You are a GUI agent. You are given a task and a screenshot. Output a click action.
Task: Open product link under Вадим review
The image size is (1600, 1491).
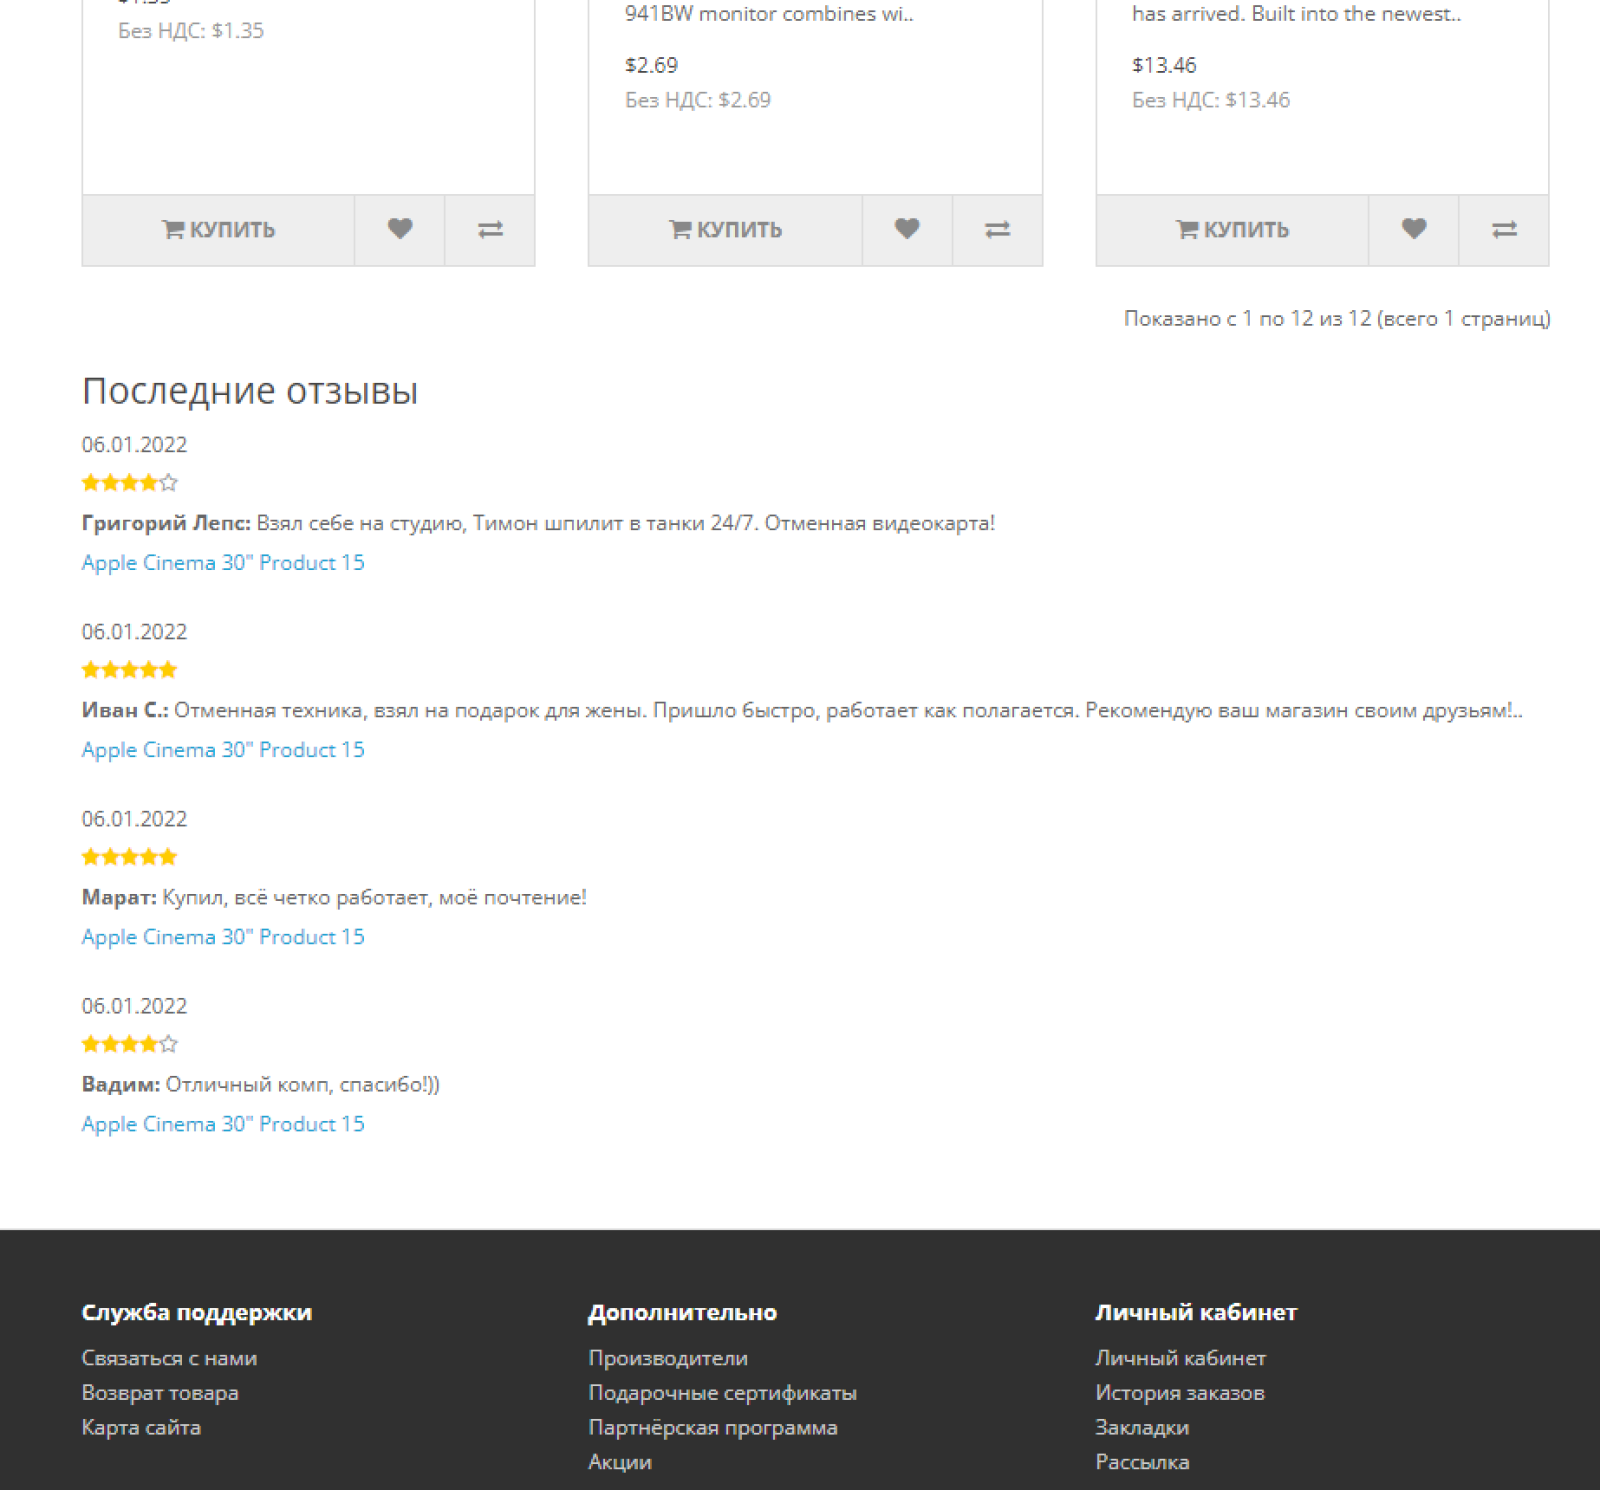click(x=223, y=1124)
